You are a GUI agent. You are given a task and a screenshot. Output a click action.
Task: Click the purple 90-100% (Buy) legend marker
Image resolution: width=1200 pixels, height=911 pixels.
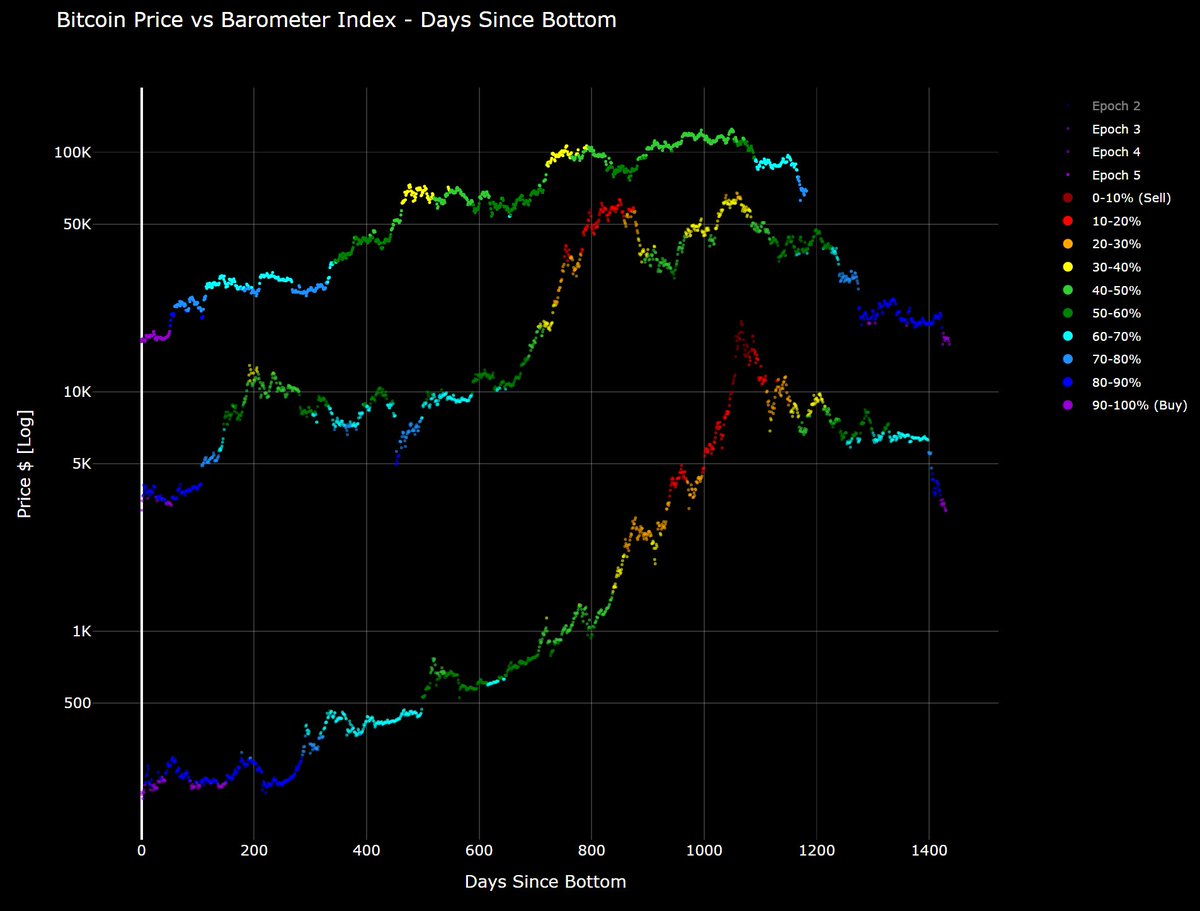(x=1069, y=405)
